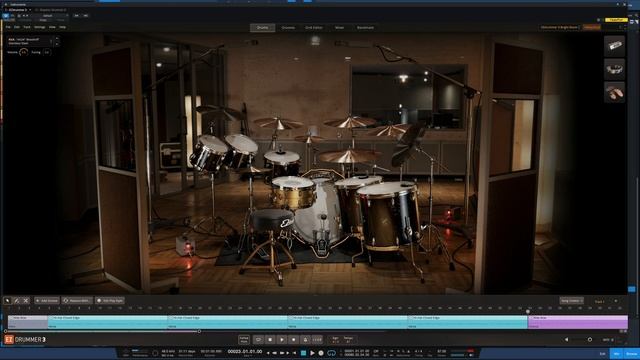Open the Browse view in host DAW

[631, 353]
